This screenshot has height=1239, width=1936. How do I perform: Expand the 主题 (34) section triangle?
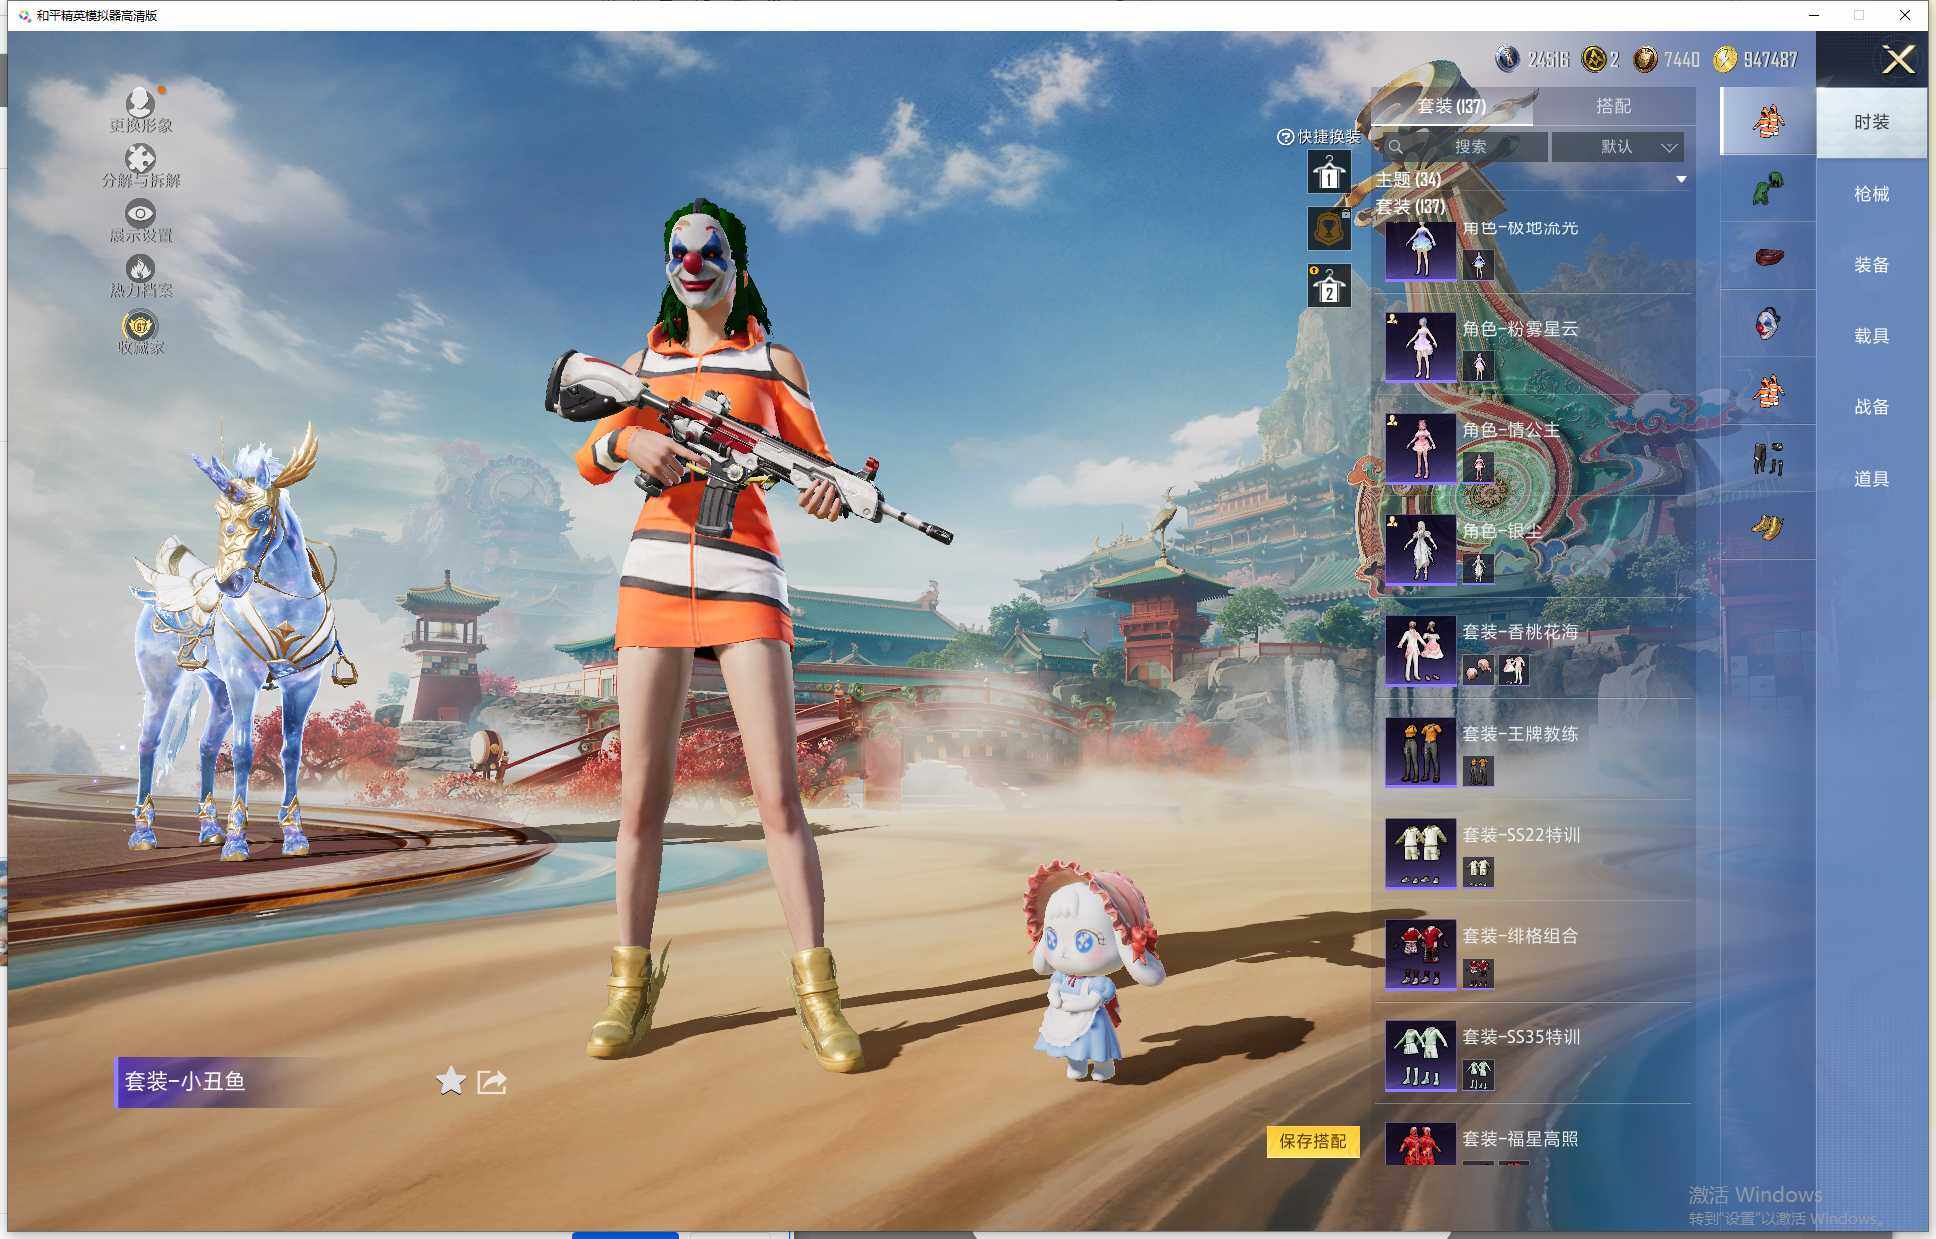pyautogui.click(x=1681, y=180)
